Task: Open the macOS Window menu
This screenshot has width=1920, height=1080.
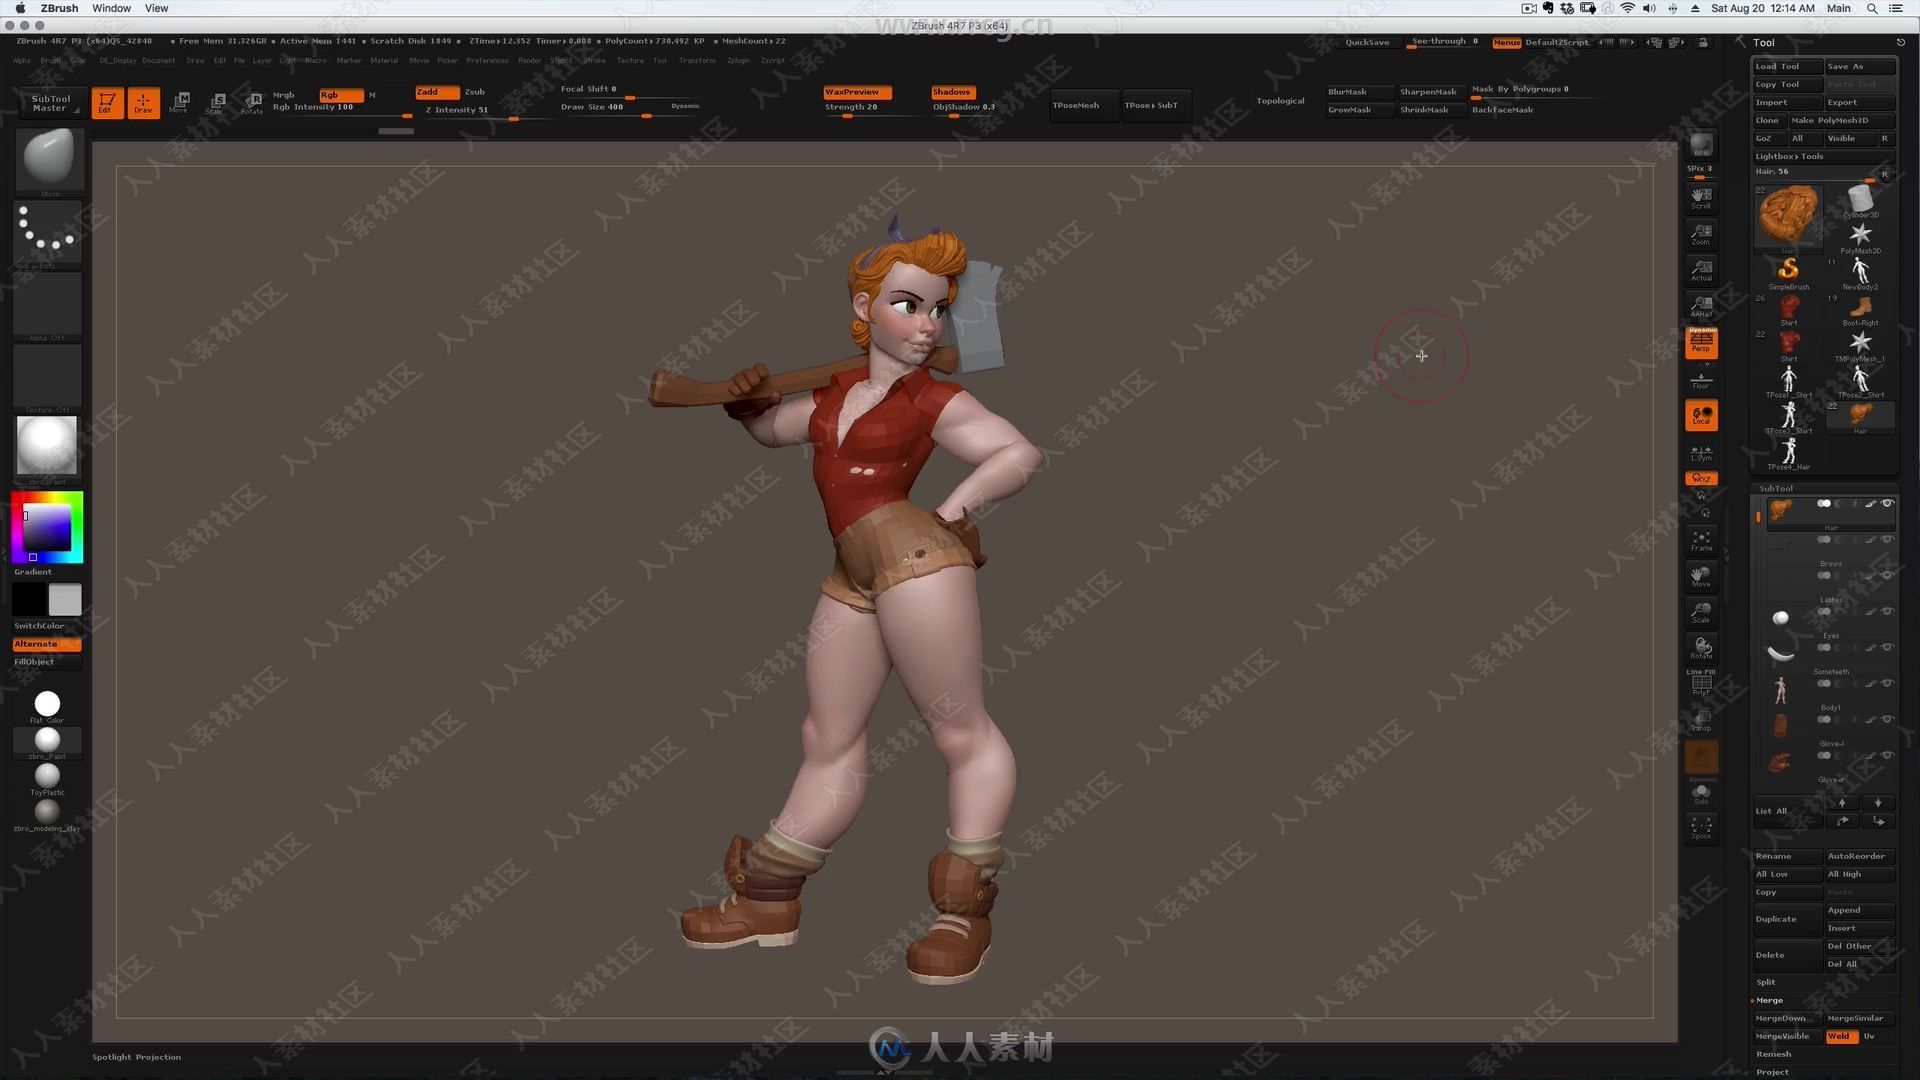Action: (111, 8)
